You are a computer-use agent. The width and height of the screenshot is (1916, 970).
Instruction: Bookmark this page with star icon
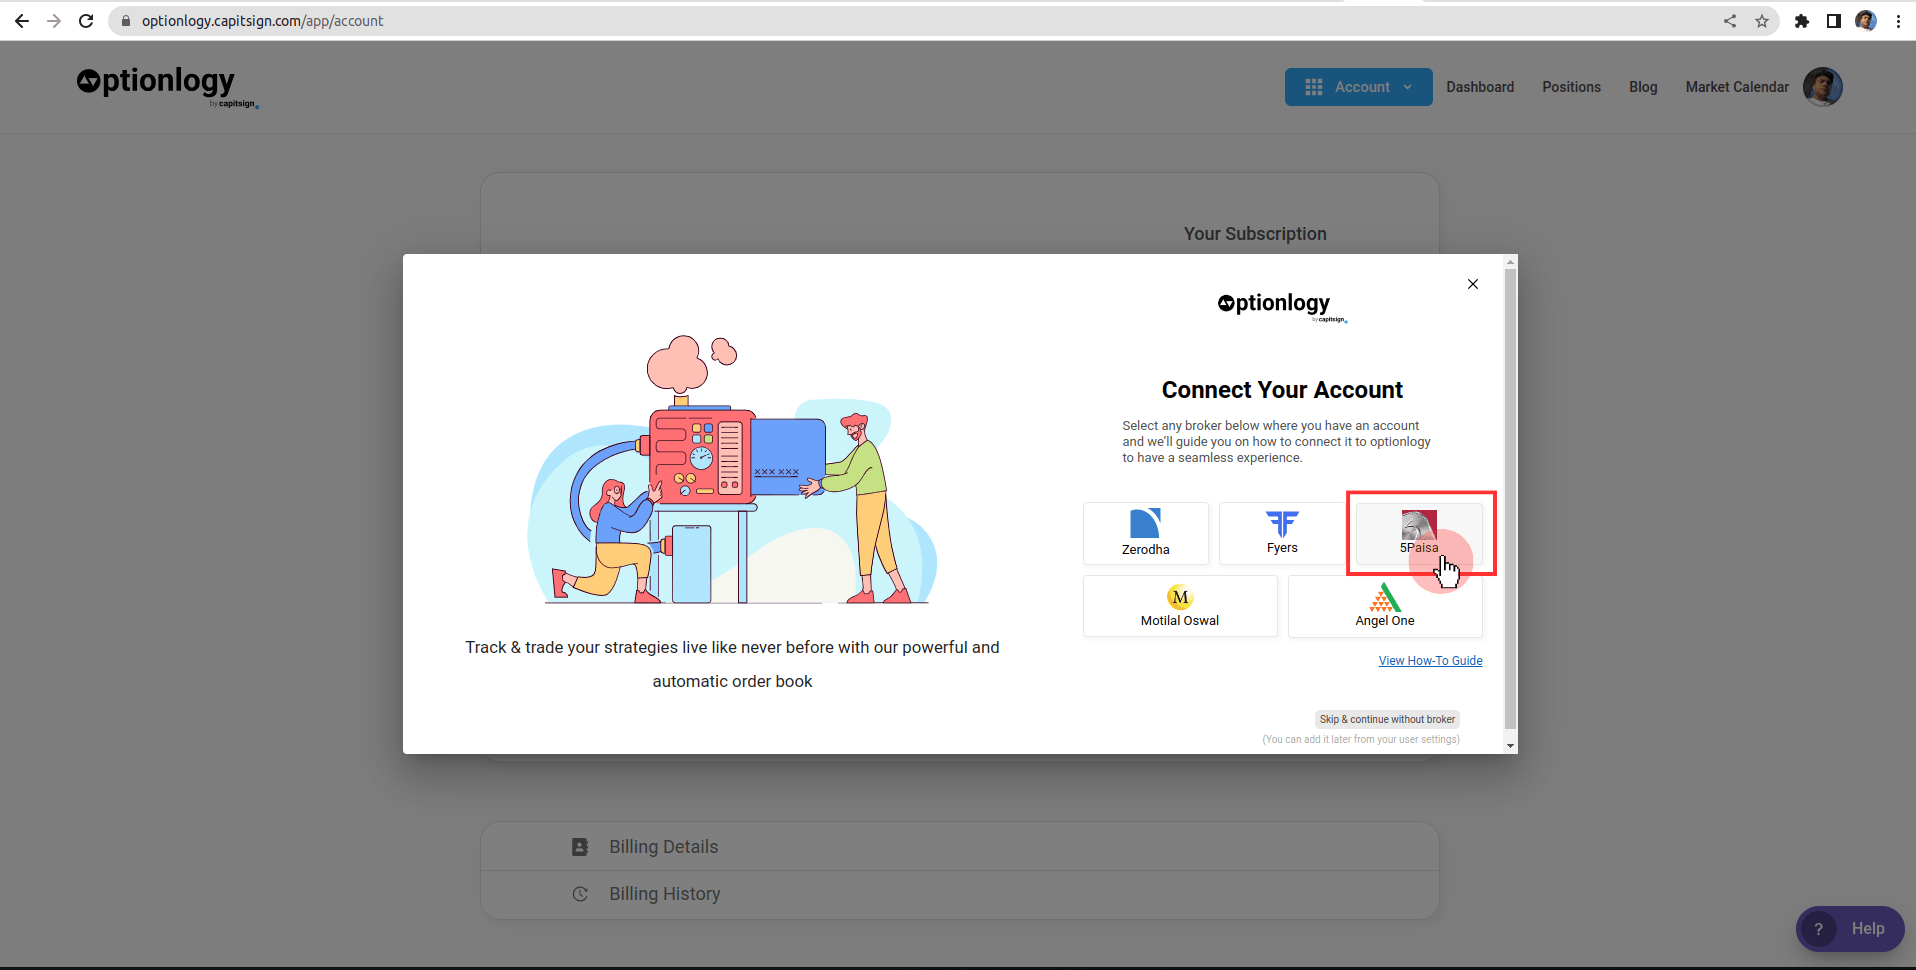[1762, 21]
